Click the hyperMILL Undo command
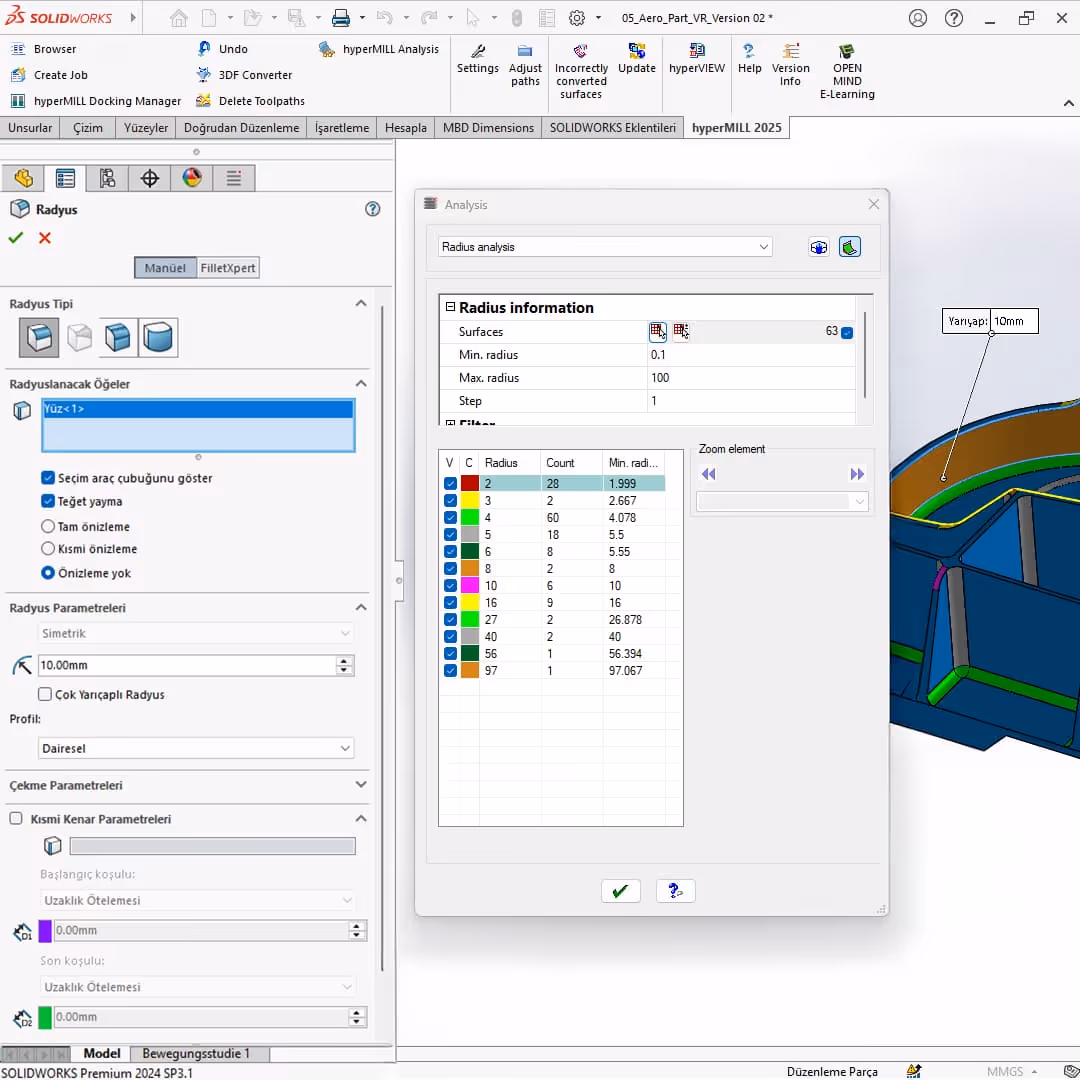Screen dimensions: 1080x1080 (222, 49)
